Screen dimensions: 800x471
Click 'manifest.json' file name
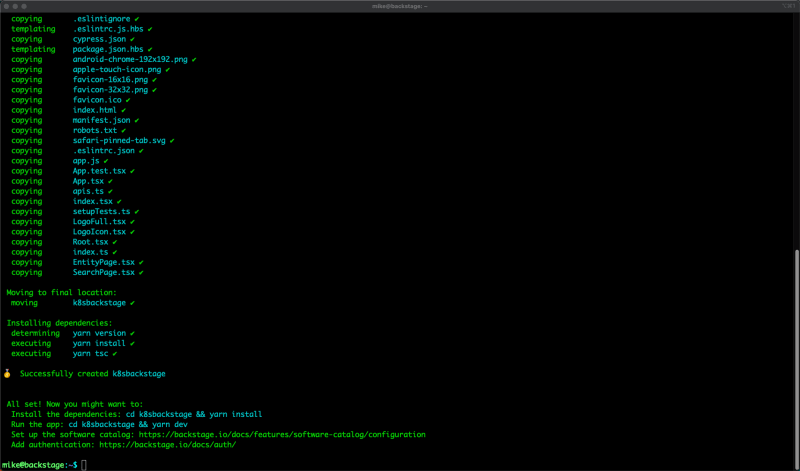(102, 120)
